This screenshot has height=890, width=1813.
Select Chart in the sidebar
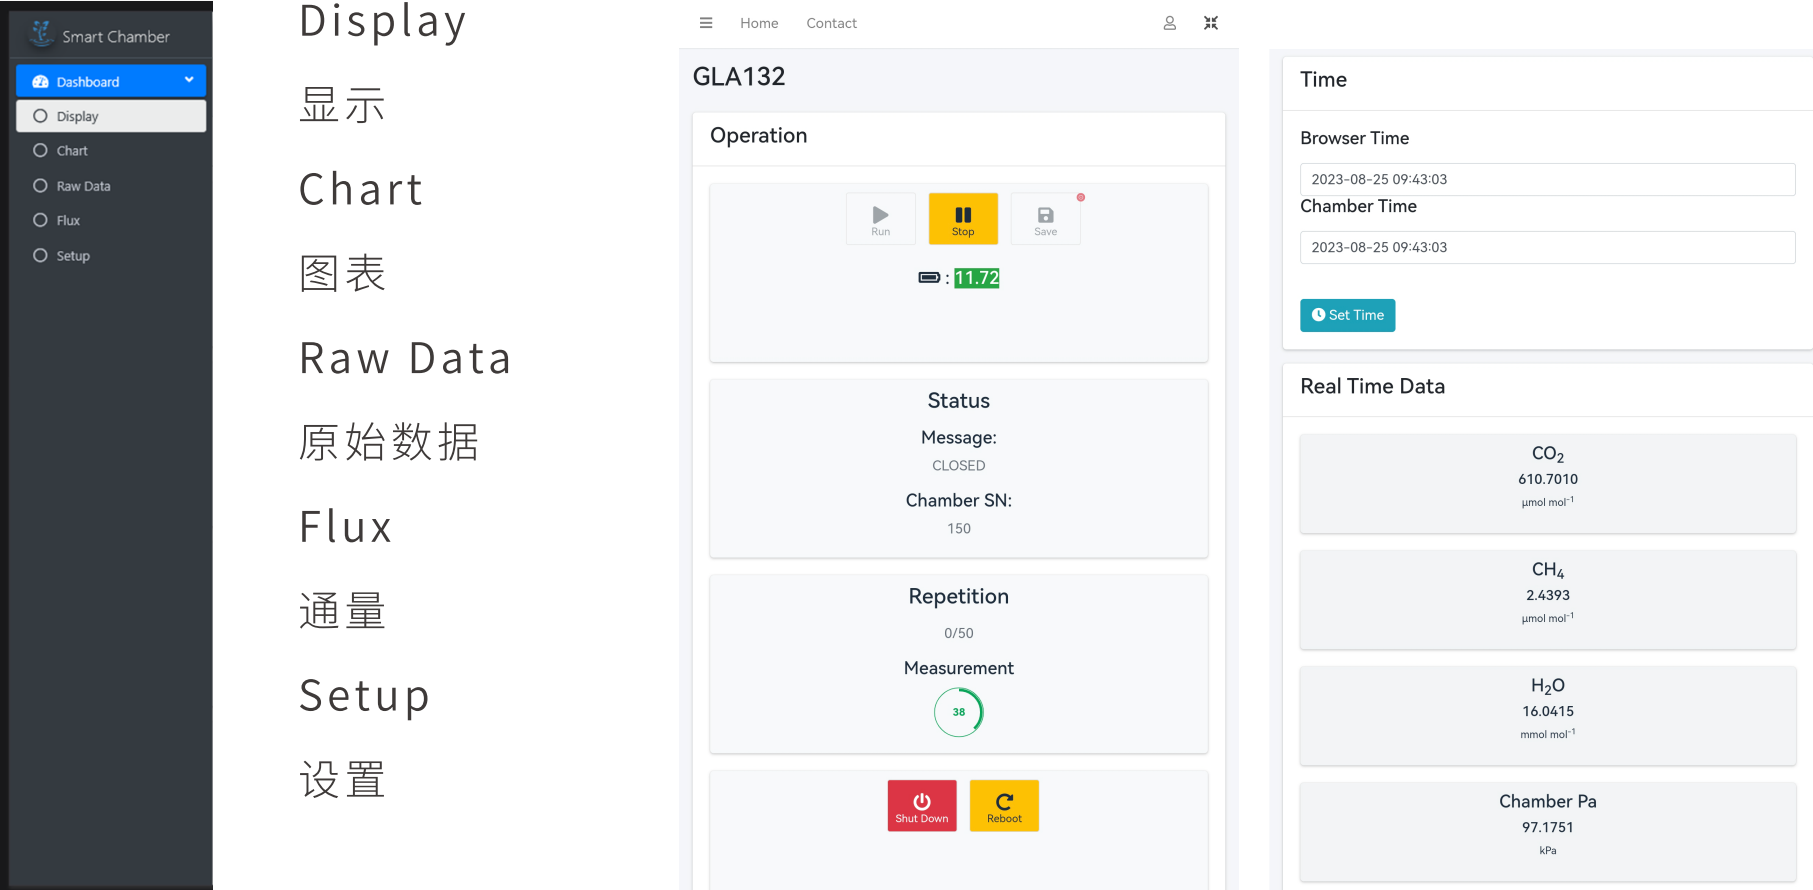tap(72, 151)
